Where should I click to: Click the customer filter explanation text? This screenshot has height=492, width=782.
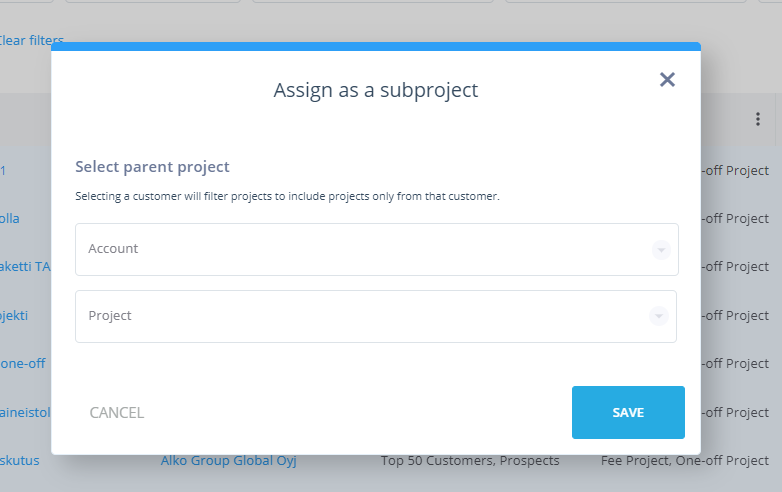[x=287, y=196]
